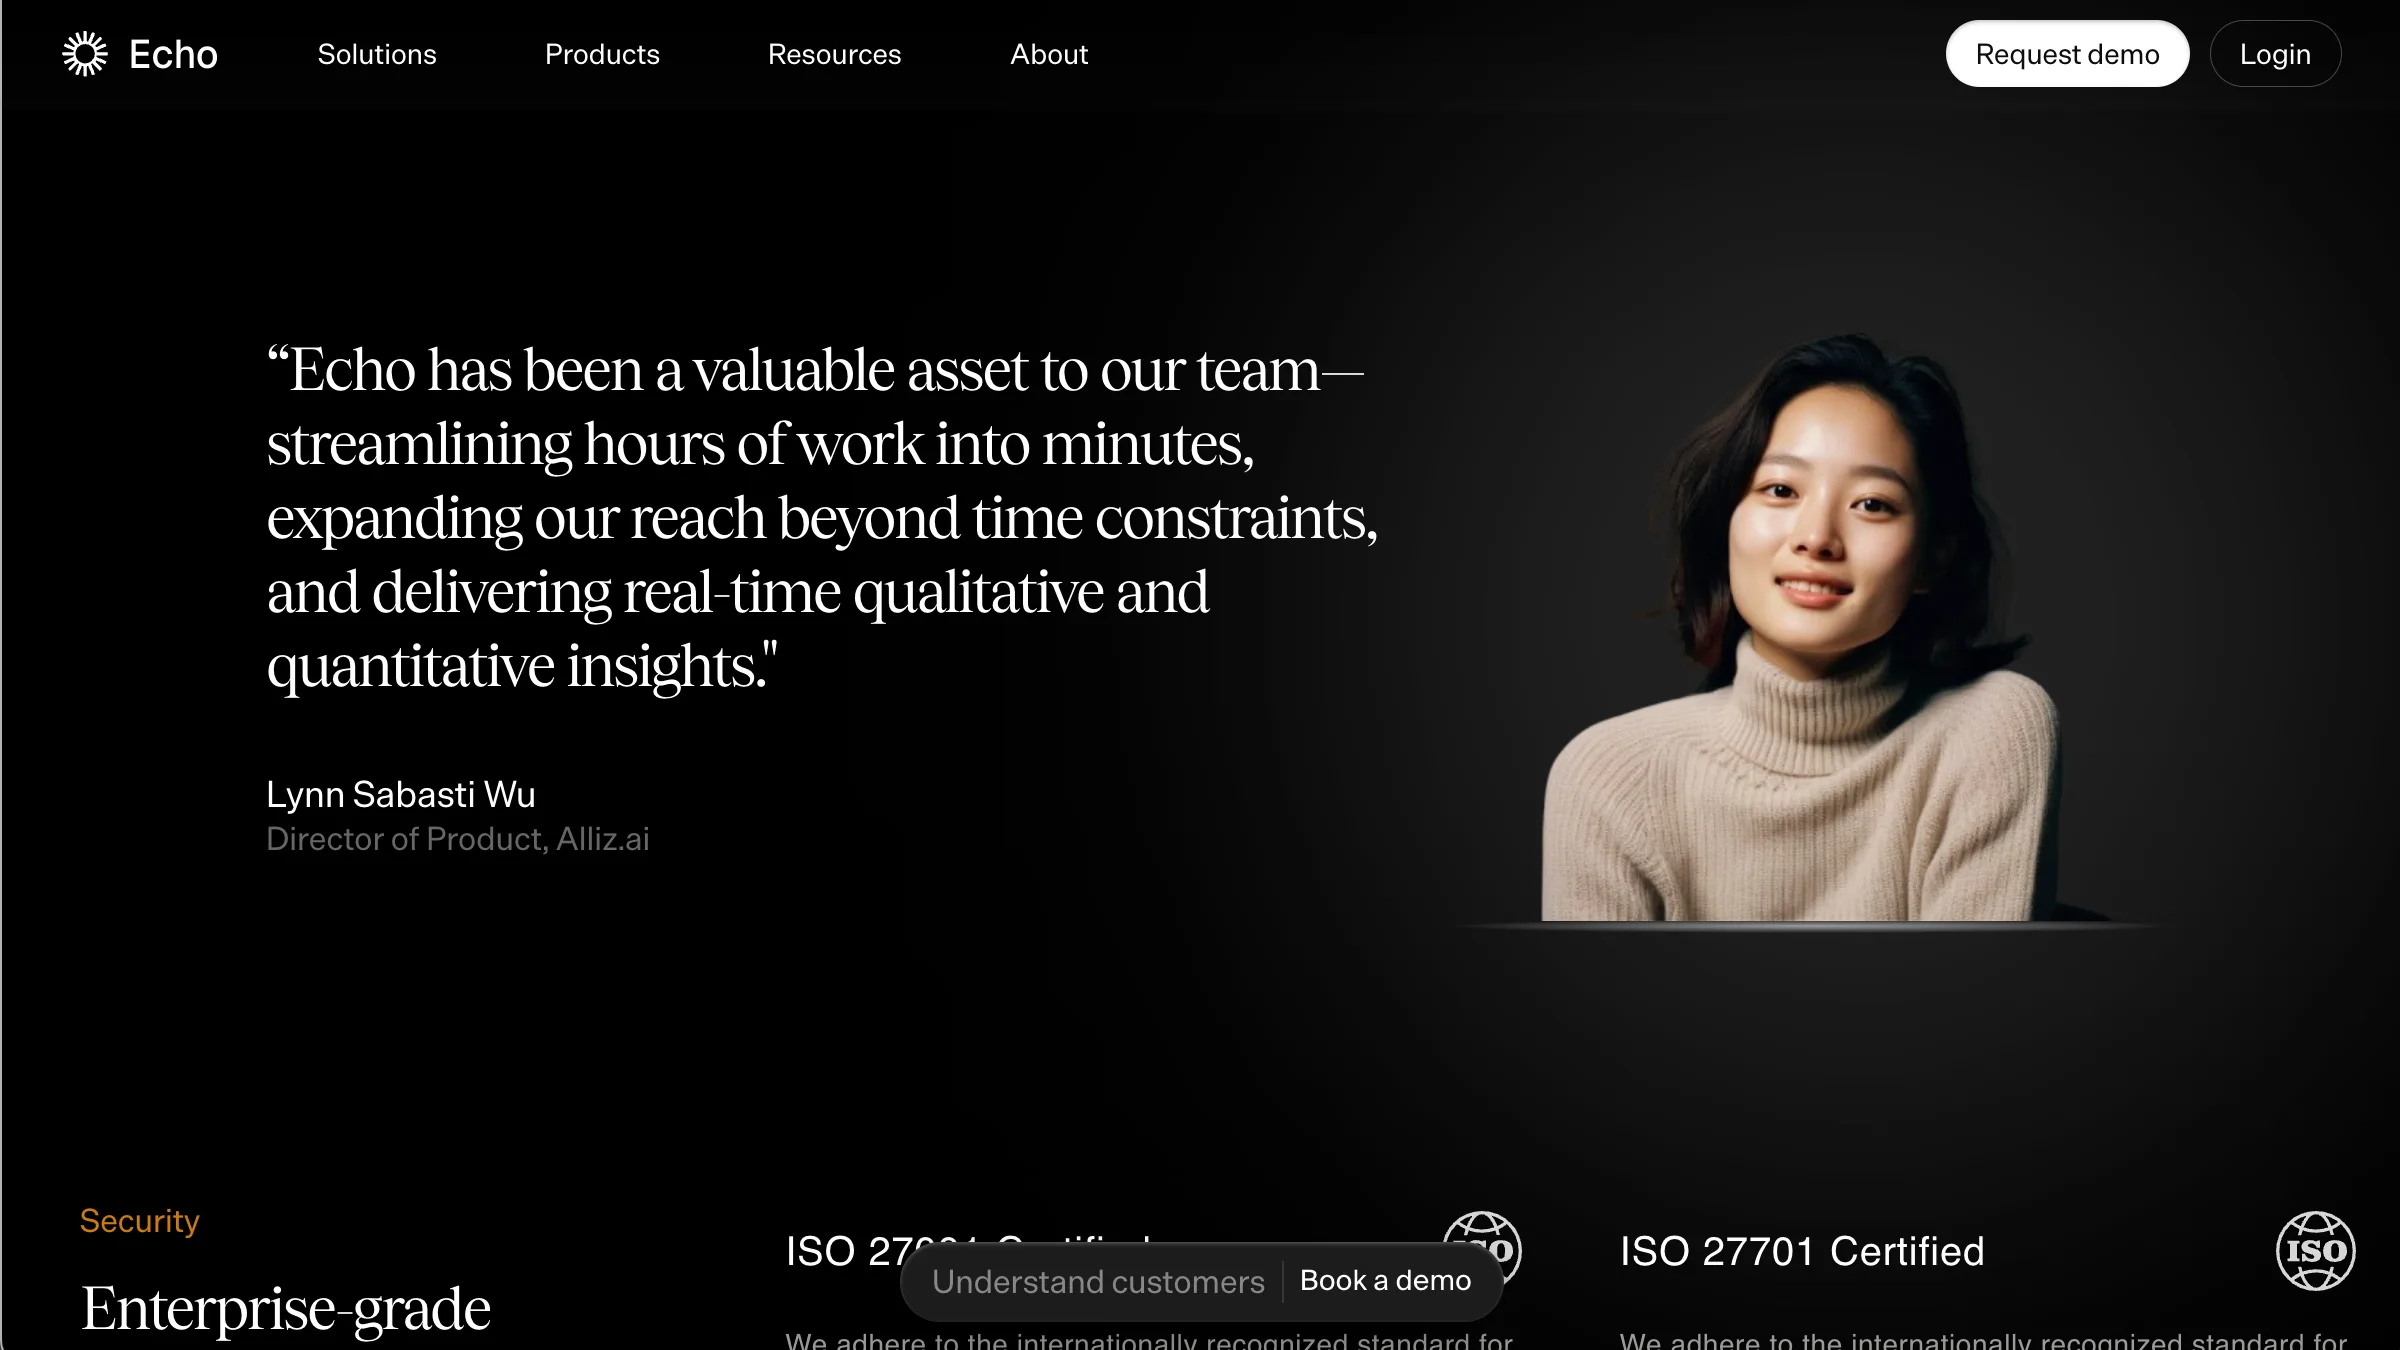This screenshot has width=2400, height=1350.
Task: Click the Director of Product, Alliz.ai subtitle
Action: [458, 839]
